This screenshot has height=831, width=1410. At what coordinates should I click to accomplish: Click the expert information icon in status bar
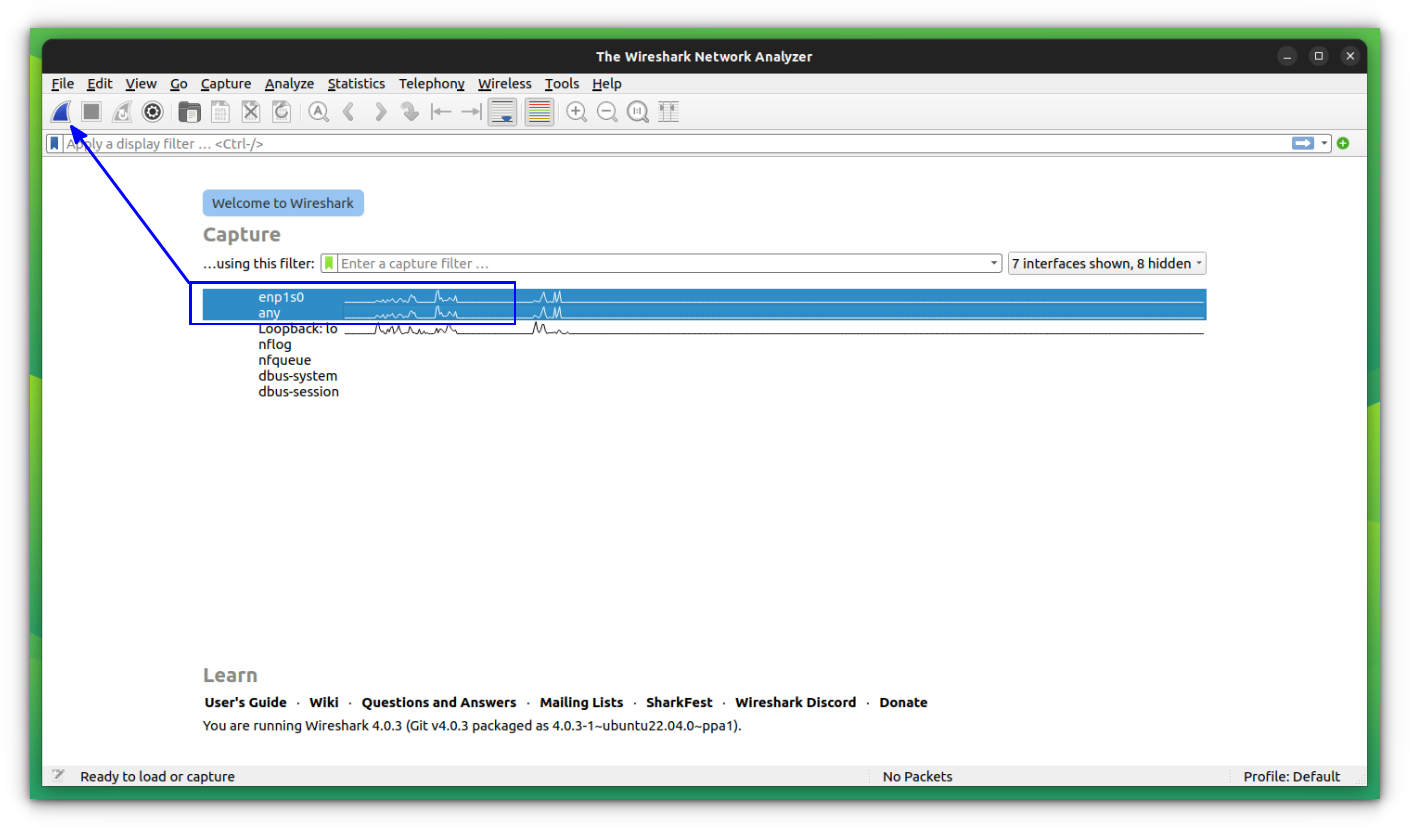click(59, 776)
